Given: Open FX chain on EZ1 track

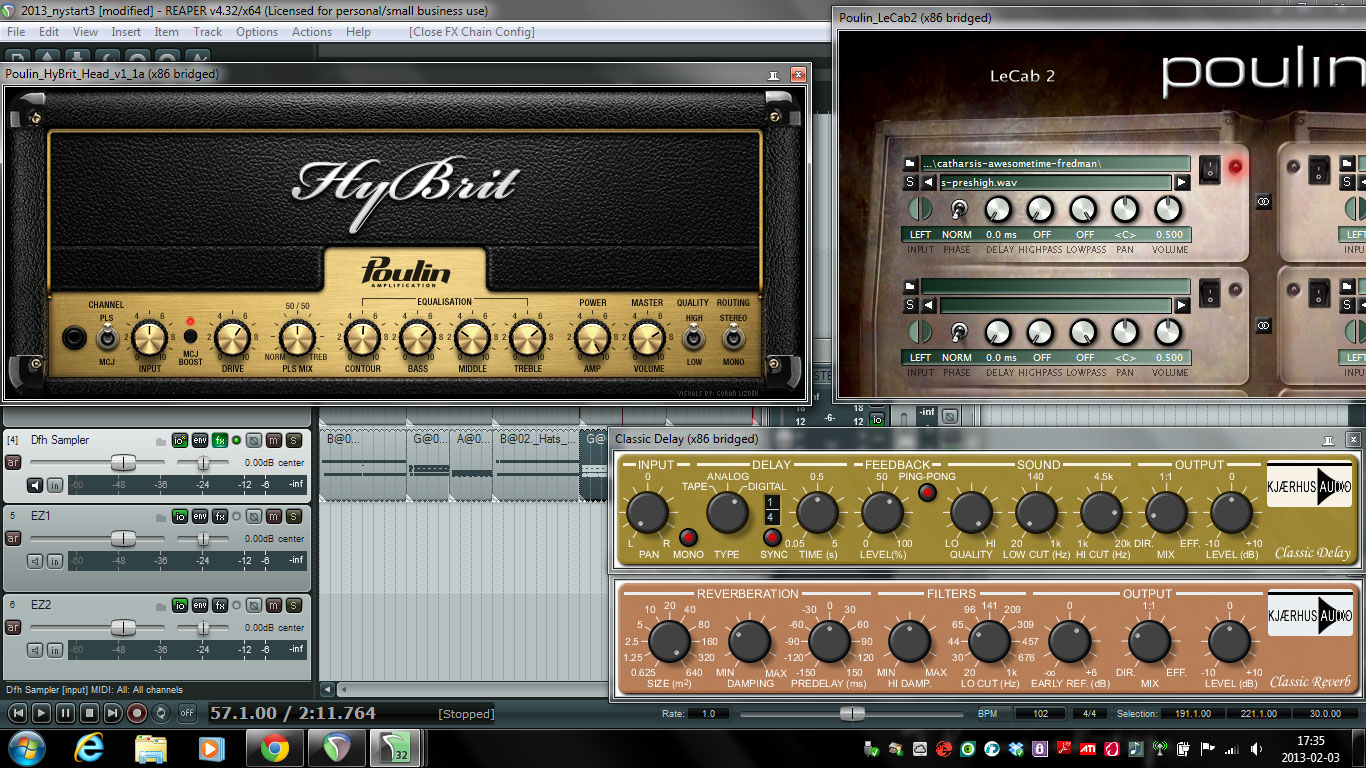Looking at the screenshot, I should pyautogui.click(x=220, y=516).
